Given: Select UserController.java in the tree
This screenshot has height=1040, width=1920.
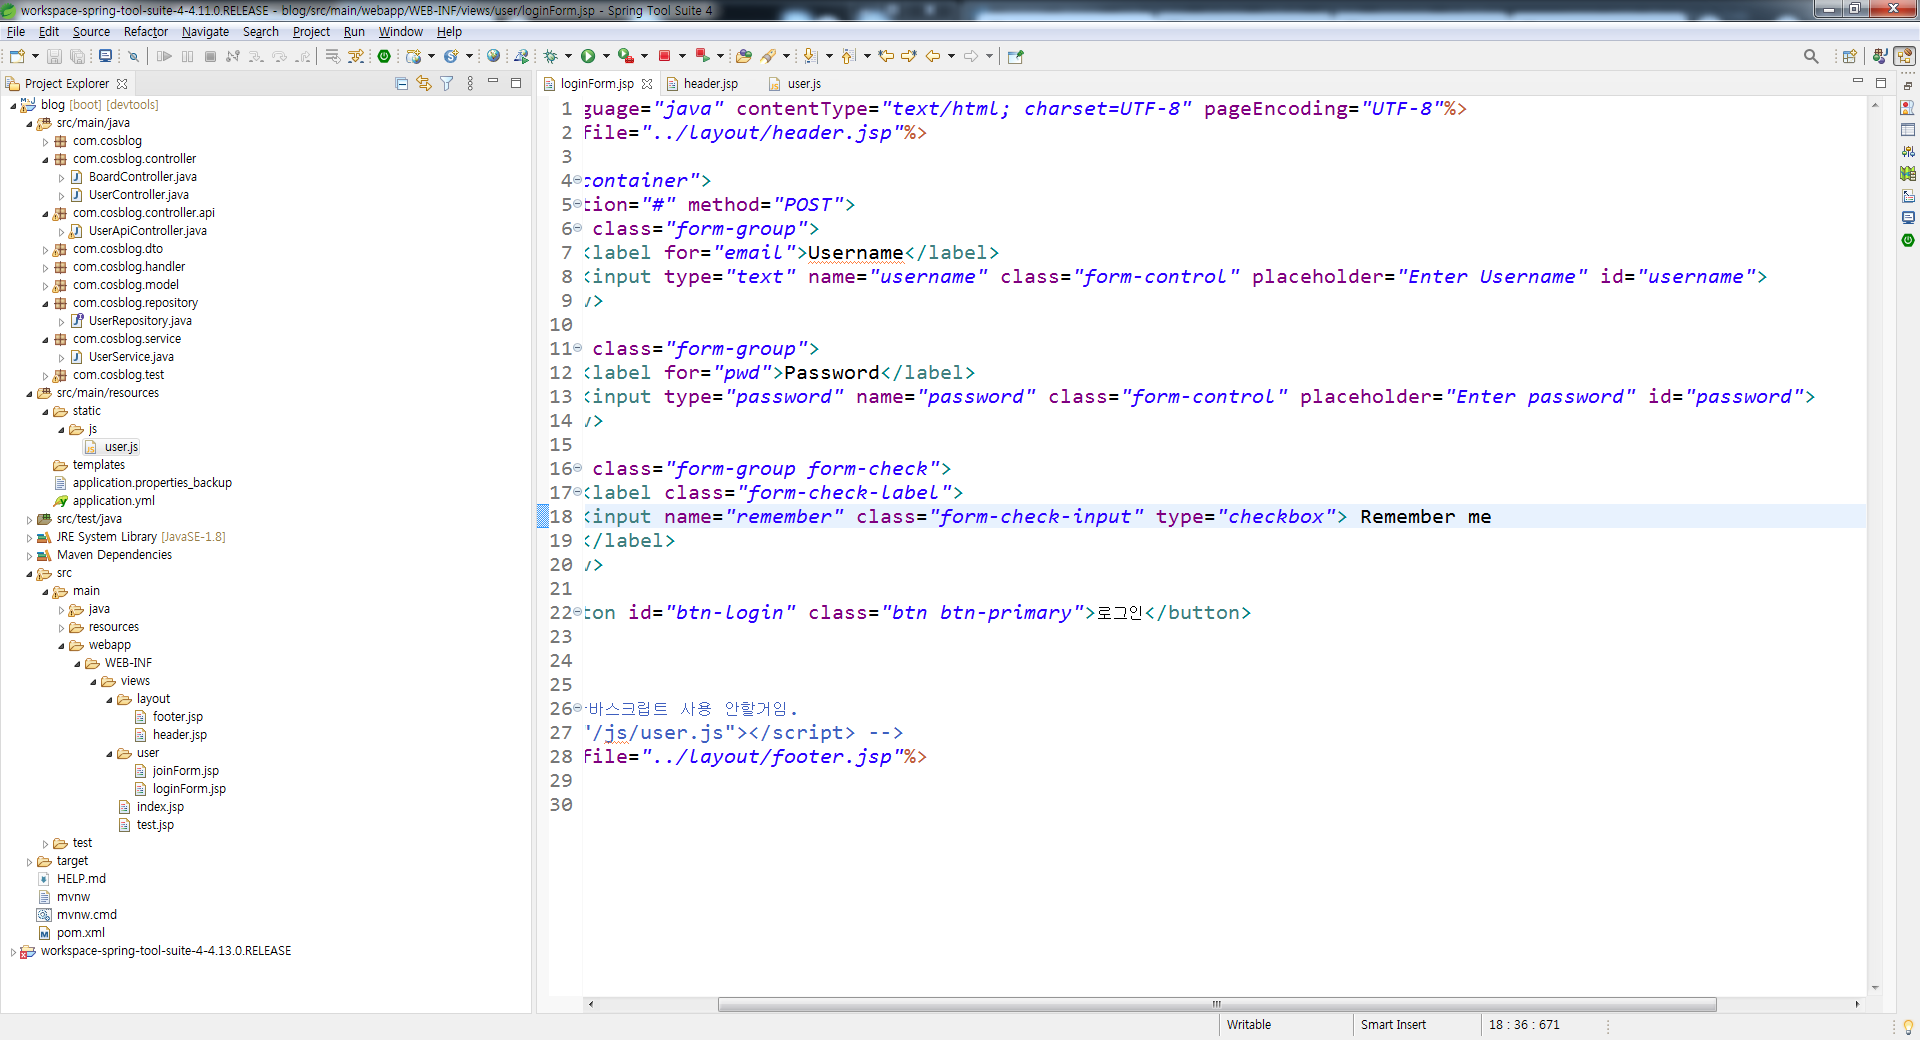Looking at the screenshot, I should coord(138,195).
